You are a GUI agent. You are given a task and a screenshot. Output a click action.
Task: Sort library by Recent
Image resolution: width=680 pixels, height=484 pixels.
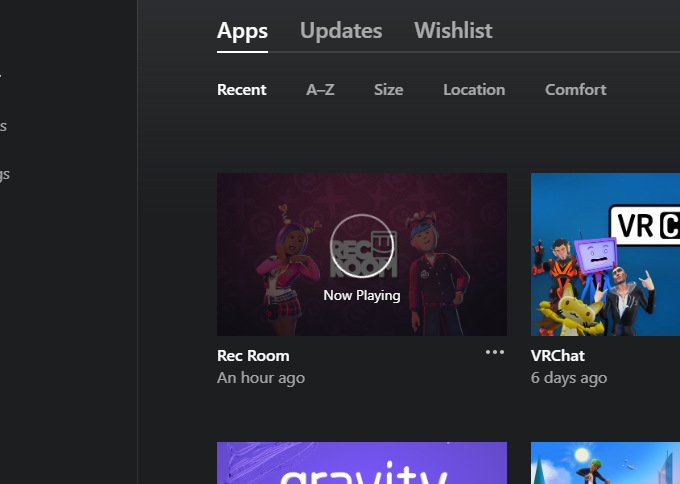coord(242,90)
